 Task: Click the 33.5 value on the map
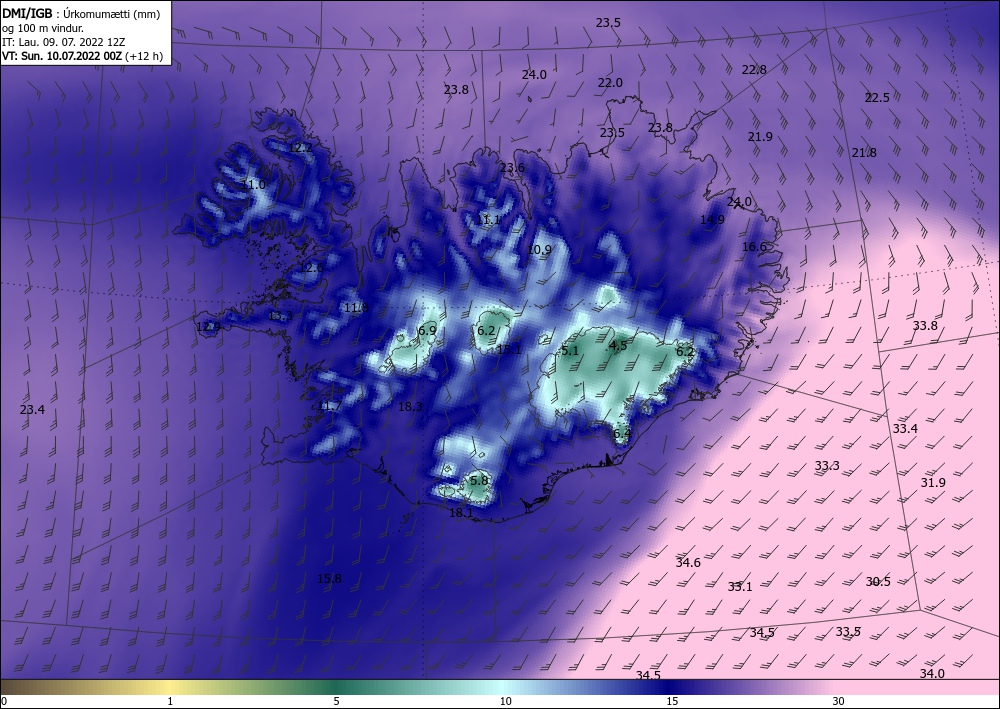click(x=848, y=632)
